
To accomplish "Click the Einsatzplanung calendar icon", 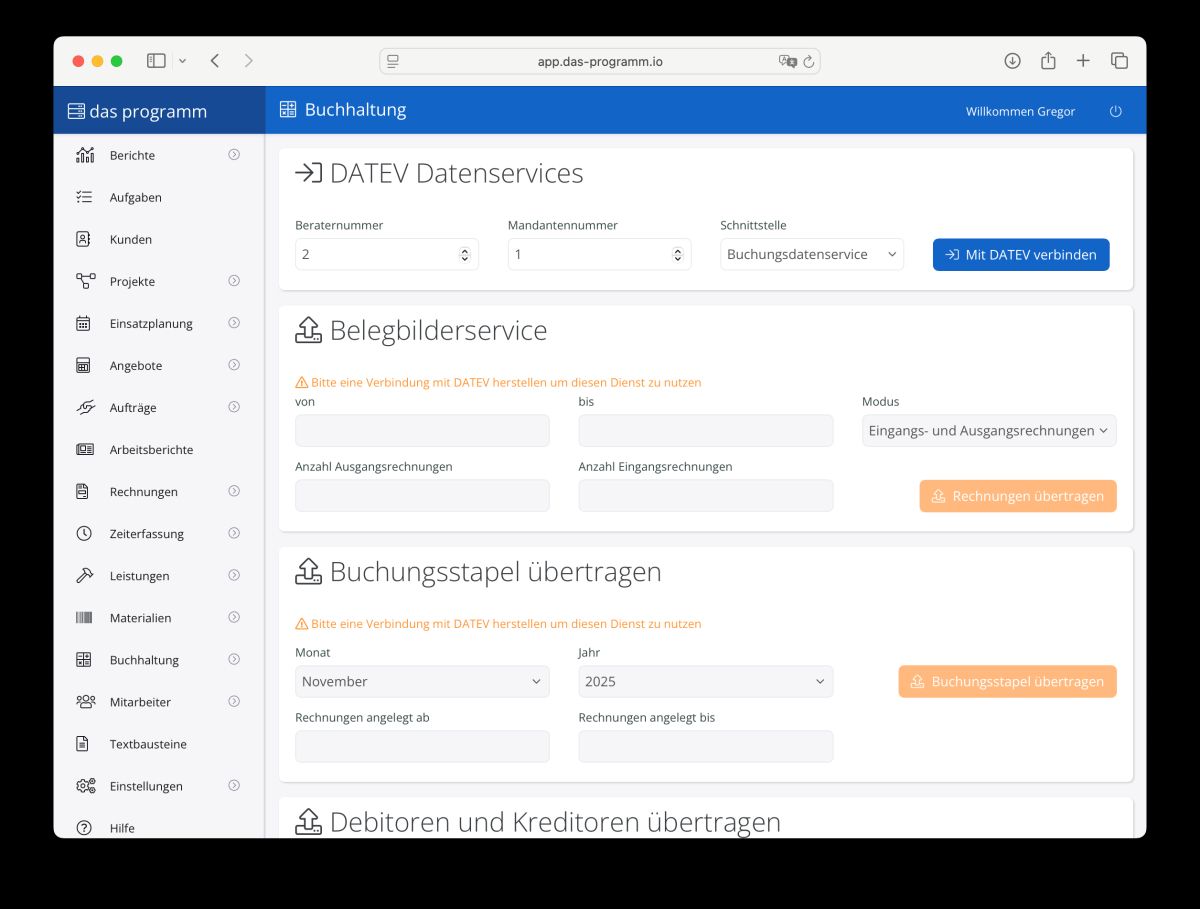I will (x=85, y=323).
